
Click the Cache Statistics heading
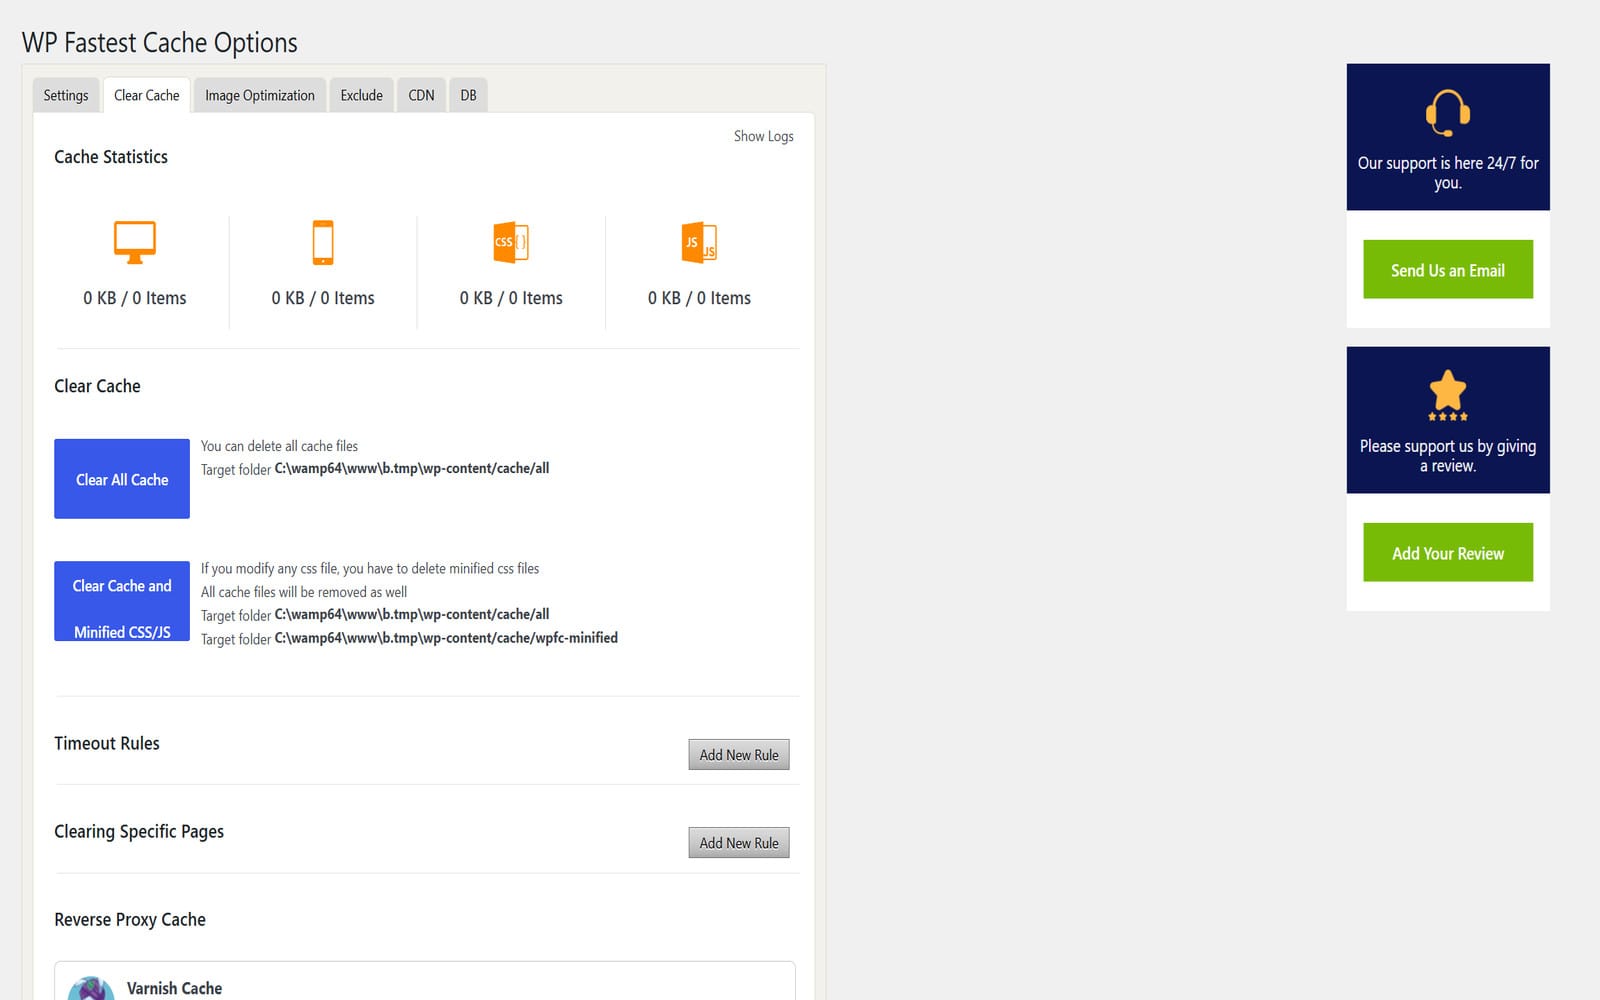tap(111, 157)
